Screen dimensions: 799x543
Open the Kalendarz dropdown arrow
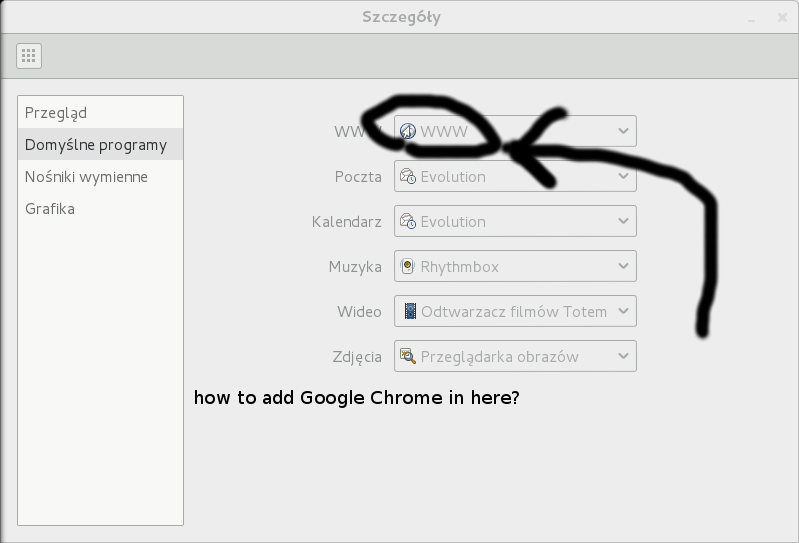623,222
